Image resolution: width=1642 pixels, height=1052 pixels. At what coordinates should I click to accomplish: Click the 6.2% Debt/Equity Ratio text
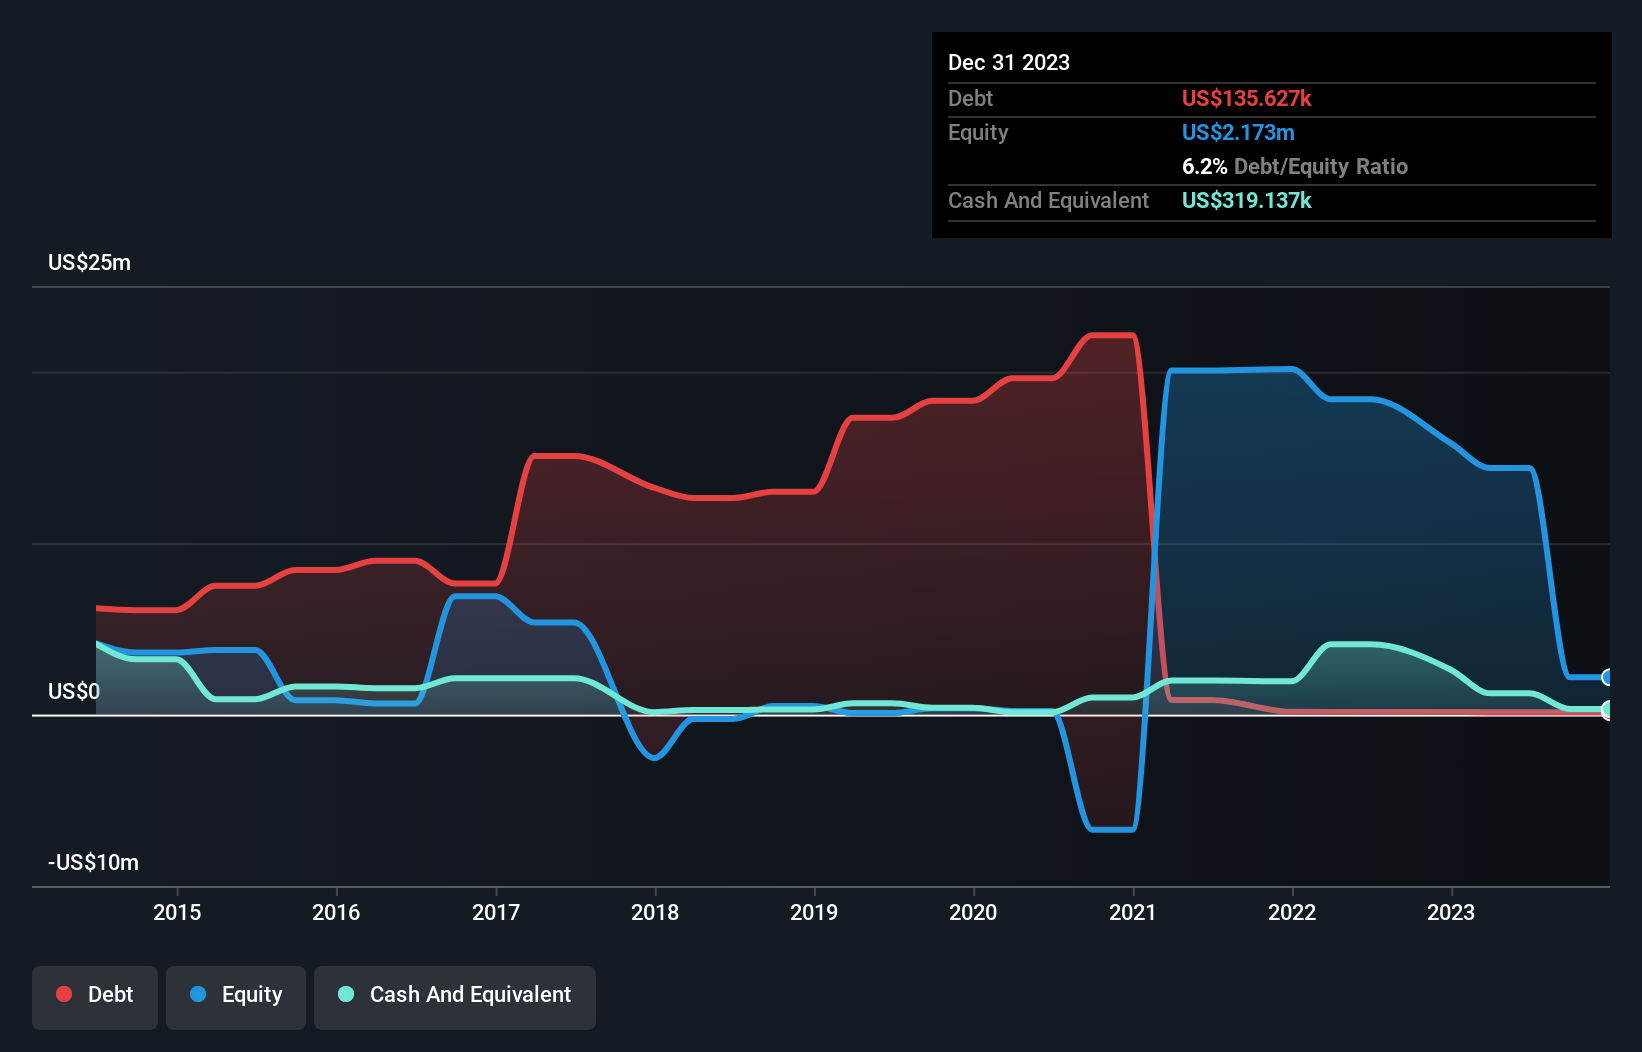[1295, 166]
